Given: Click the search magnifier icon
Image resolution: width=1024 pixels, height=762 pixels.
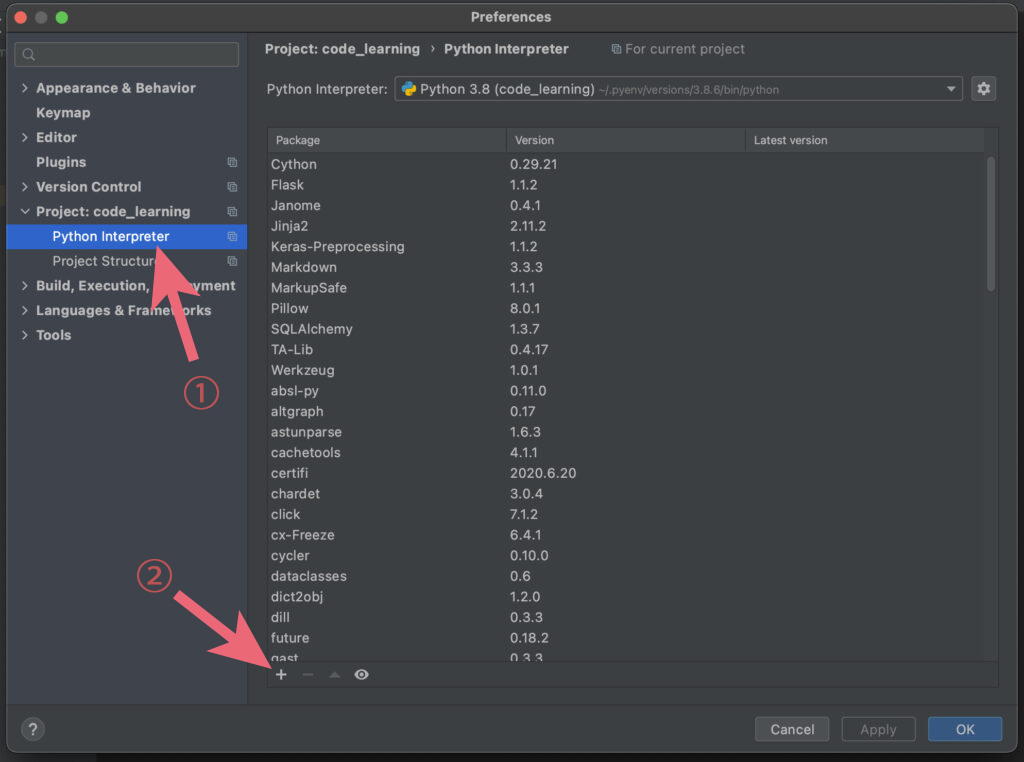Looking at the screenshot, I should point(29,54).
